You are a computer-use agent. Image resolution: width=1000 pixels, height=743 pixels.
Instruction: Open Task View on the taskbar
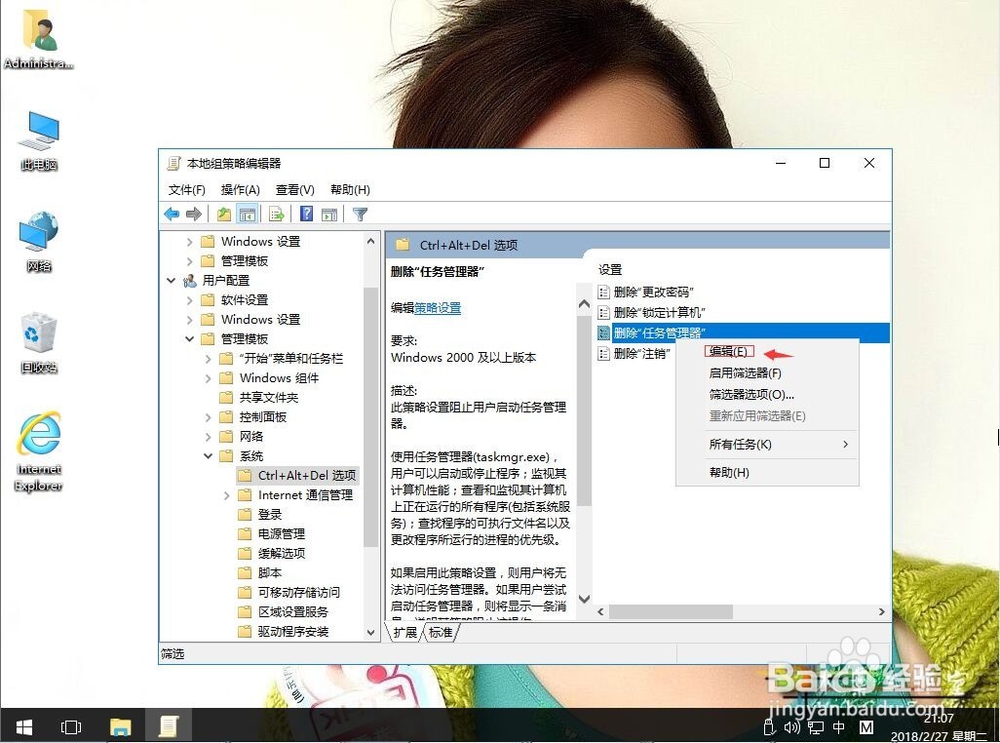[71, 726]
